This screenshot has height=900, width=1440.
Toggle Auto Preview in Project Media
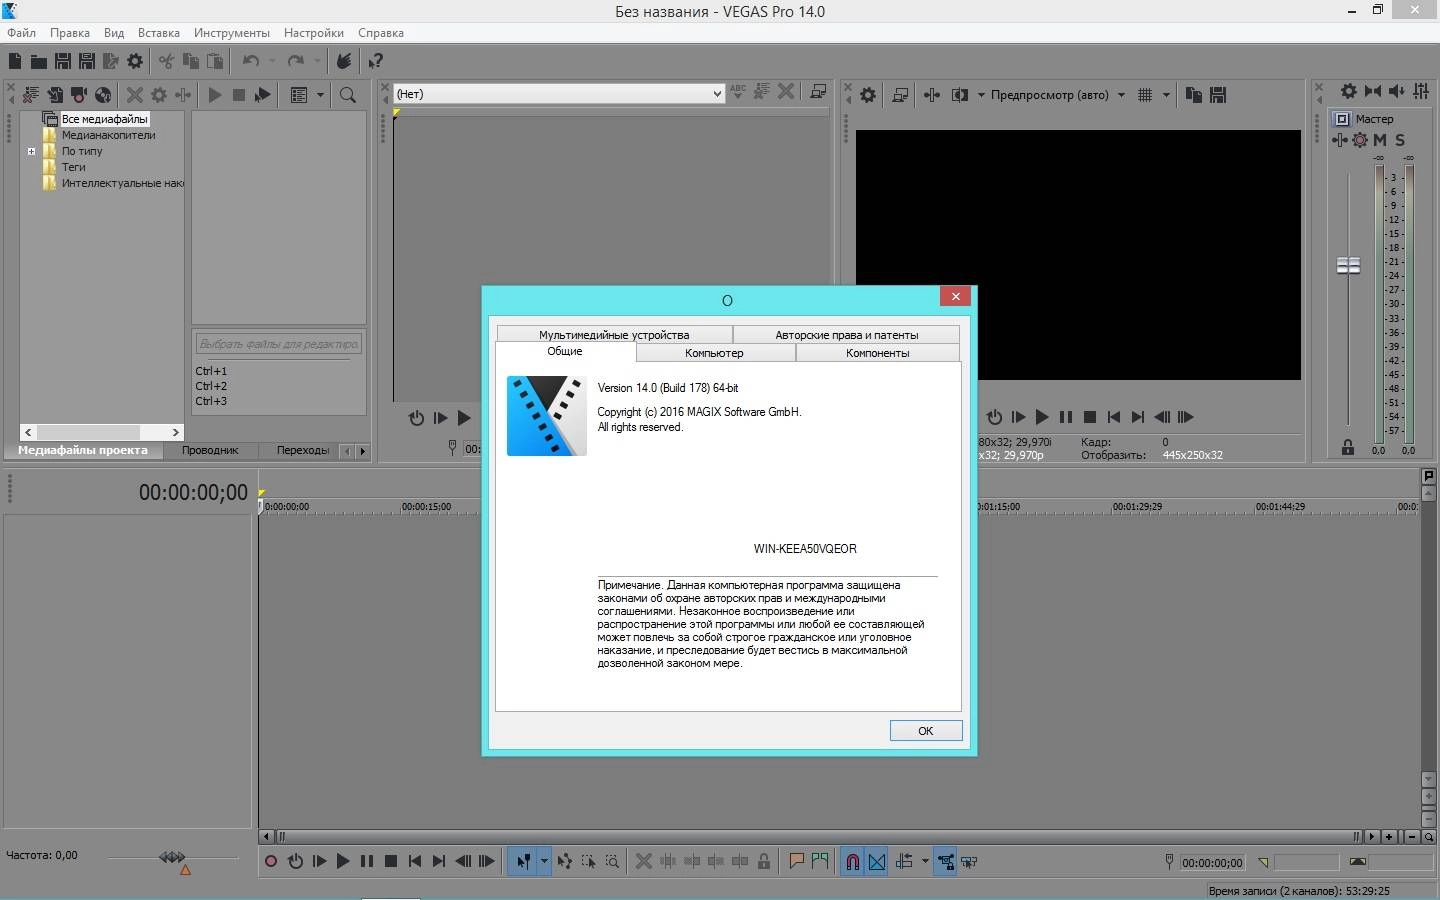[x=263, y=95]
